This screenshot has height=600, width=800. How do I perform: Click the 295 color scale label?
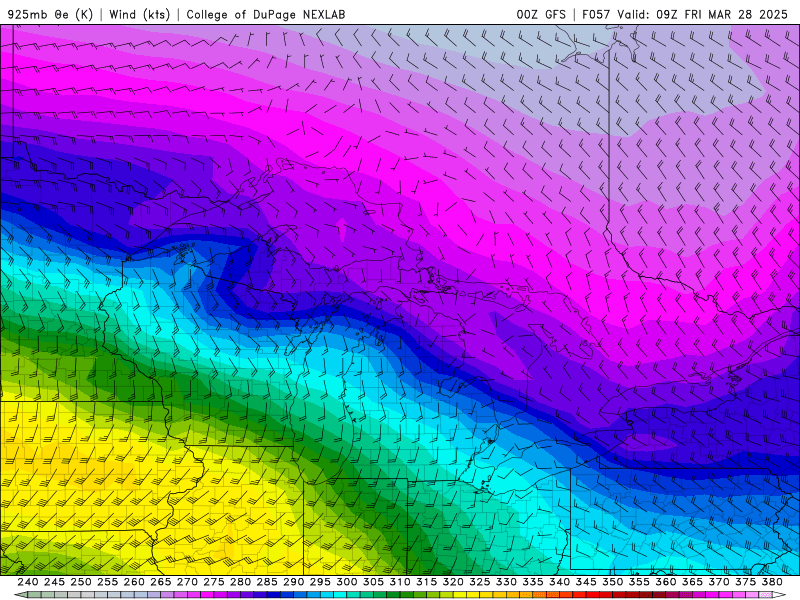(320, 582)
